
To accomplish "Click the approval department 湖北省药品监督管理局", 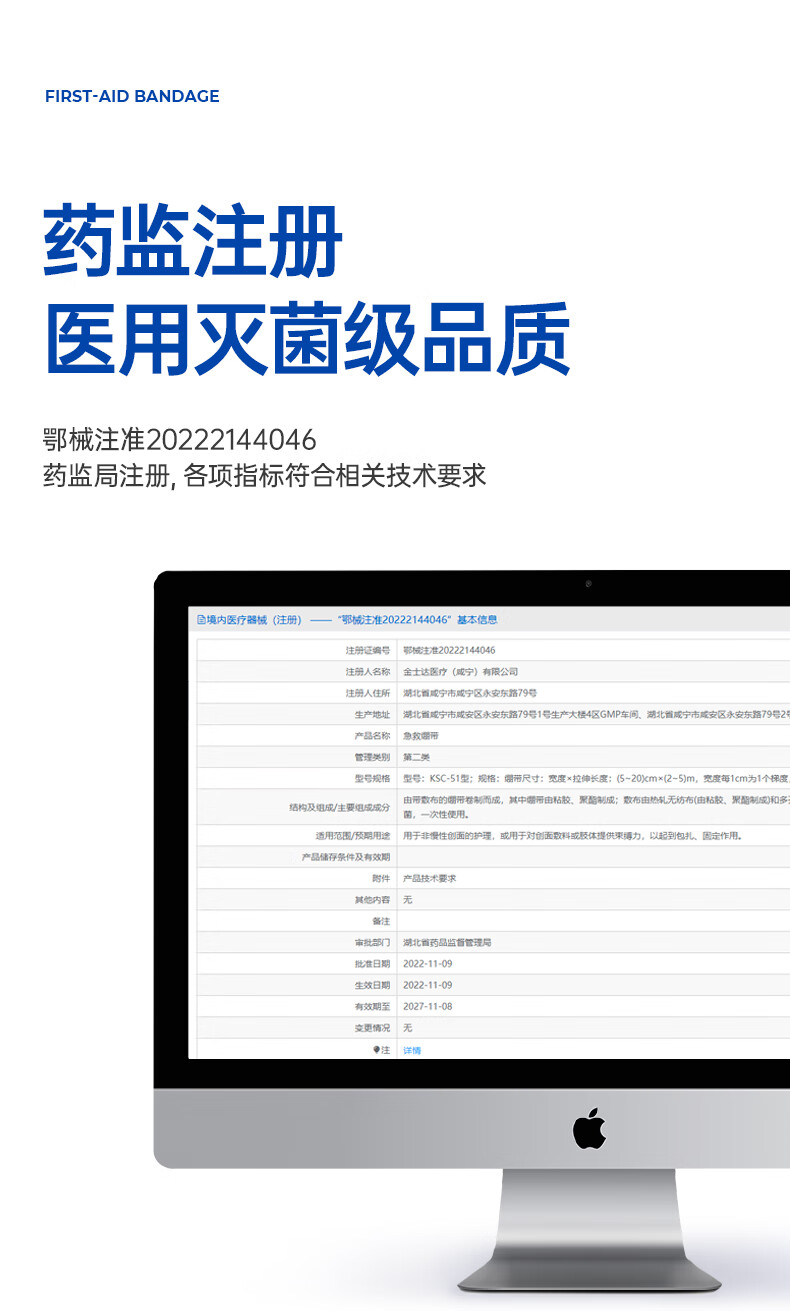I will [x=447, y=942].
